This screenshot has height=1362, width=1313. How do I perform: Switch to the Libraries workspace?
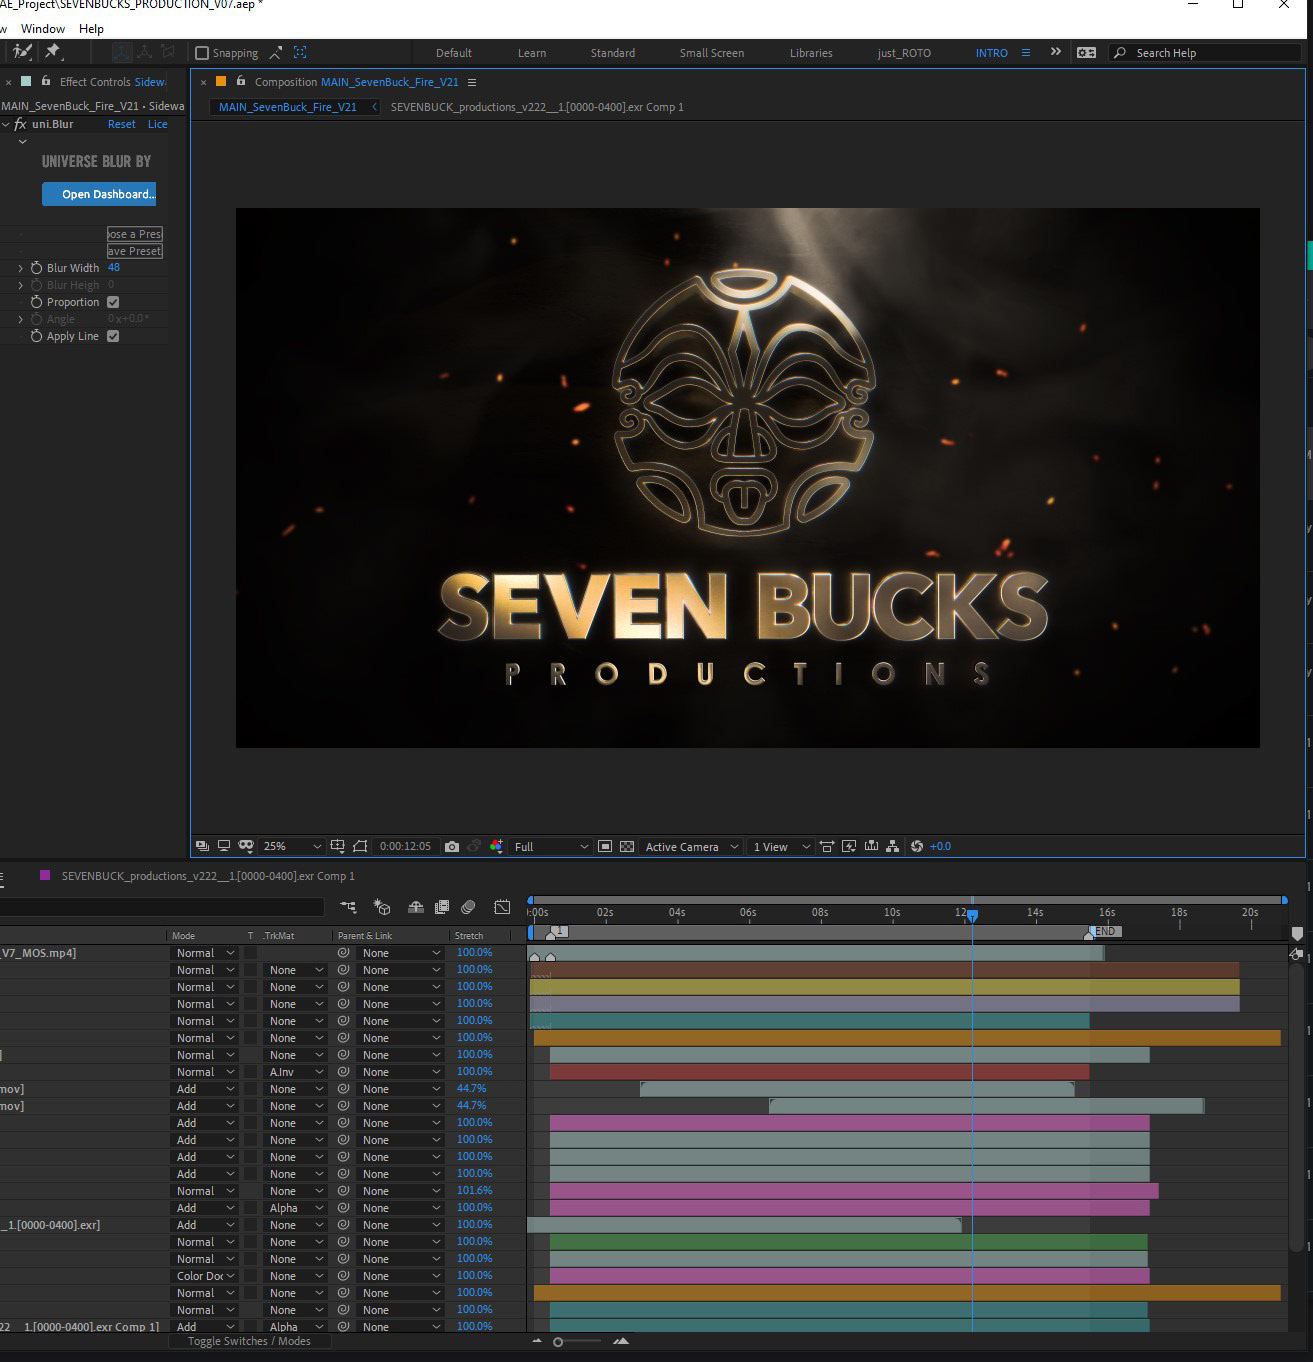[811, 53]
